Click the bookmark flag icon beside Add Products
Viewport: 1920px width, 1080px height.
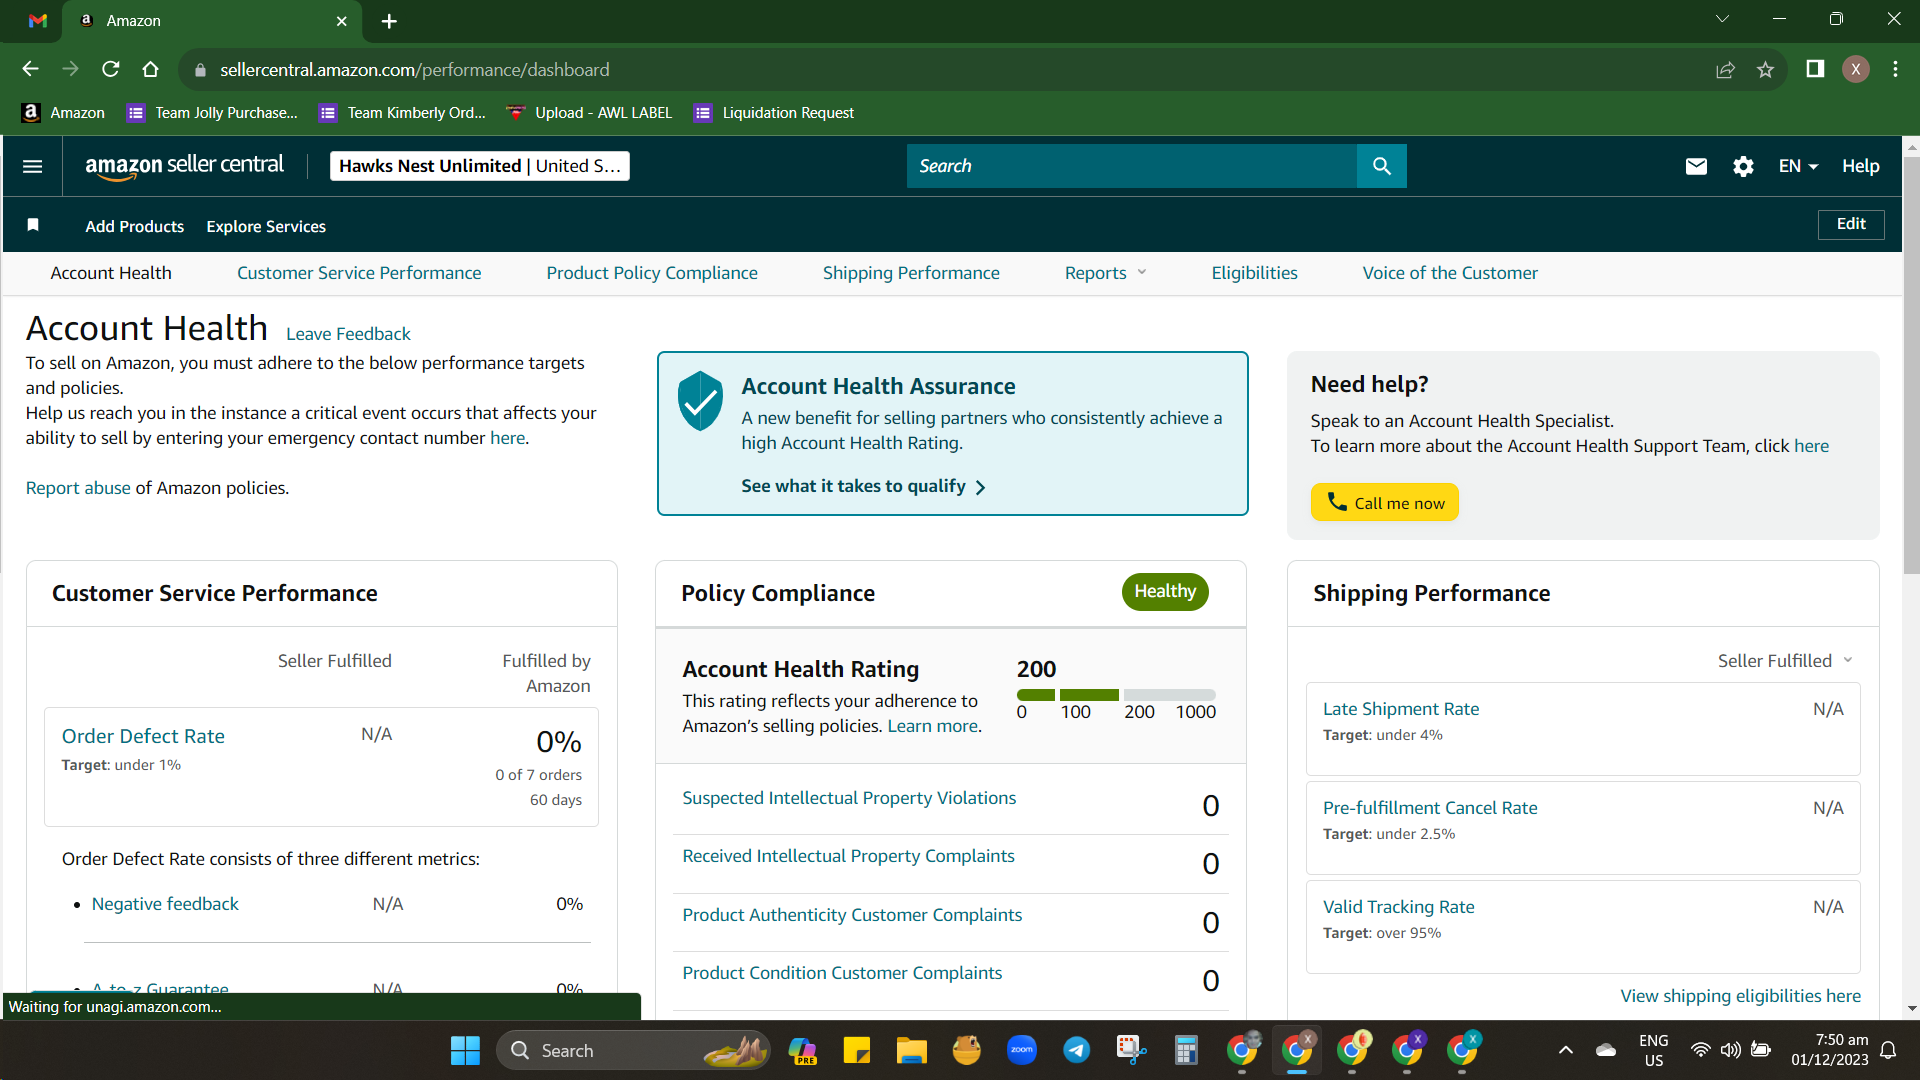(33, 225)
